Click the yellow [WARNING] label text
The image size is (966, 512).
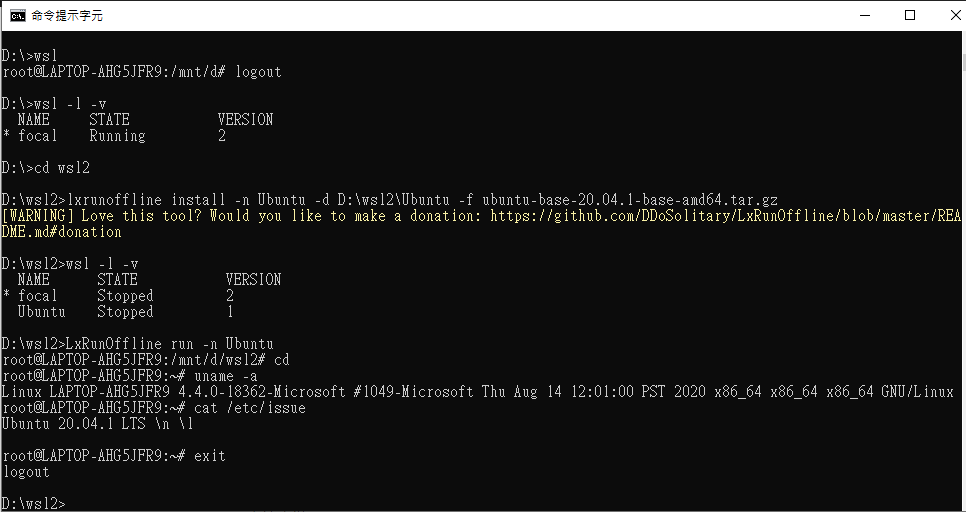37,216
